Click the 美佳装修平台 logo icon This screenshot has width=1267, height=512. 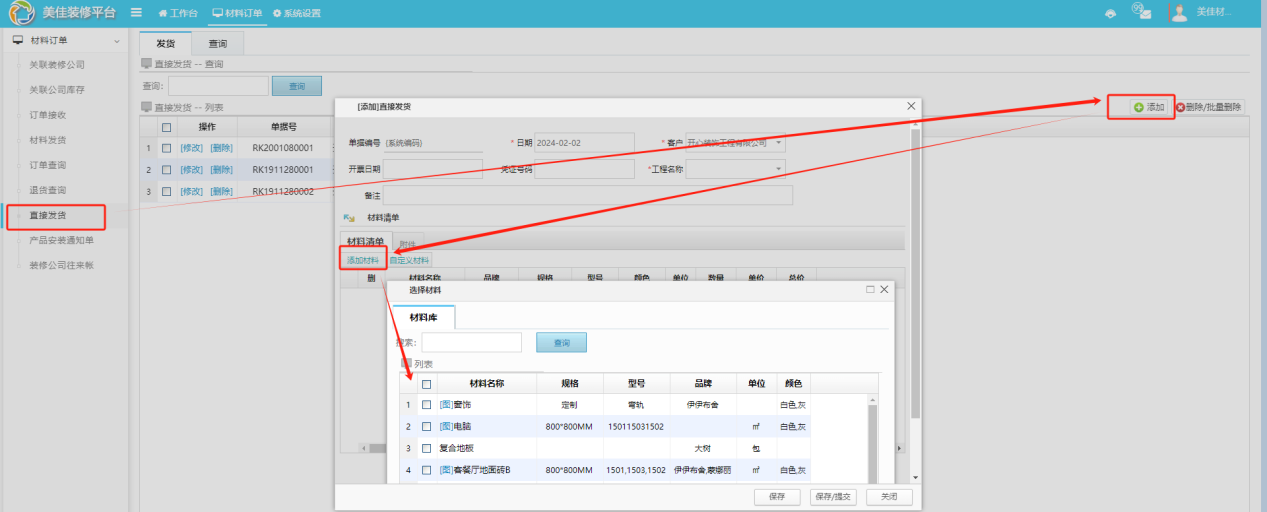click(22, 13)
